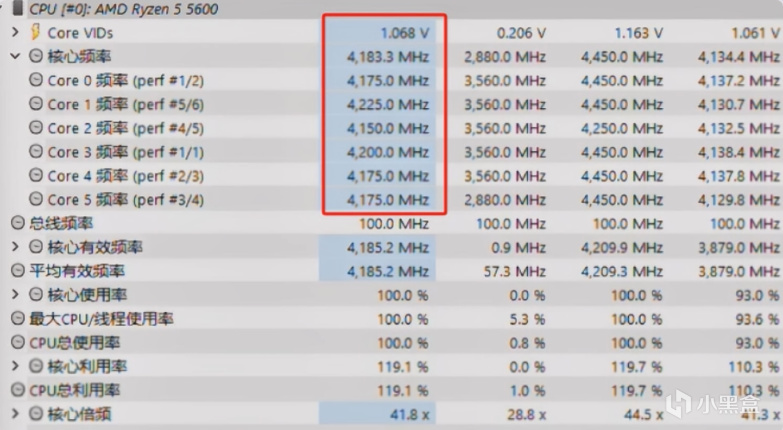This screenshot has width=783, height=430.
Task: Click the clock icon beside 总线频率
Action: pyautogui.click(x=18, y=223)
